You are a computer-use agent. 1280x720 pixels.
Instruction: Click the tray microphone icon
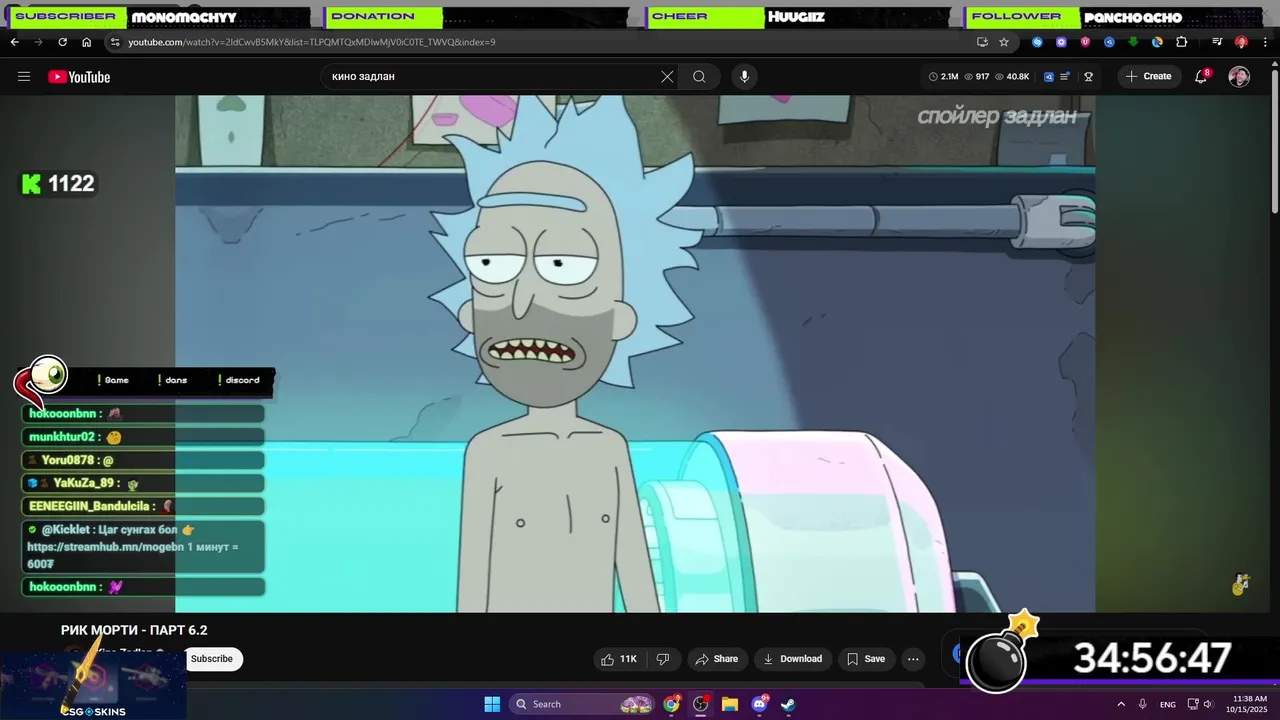[x=1142, y=704]
